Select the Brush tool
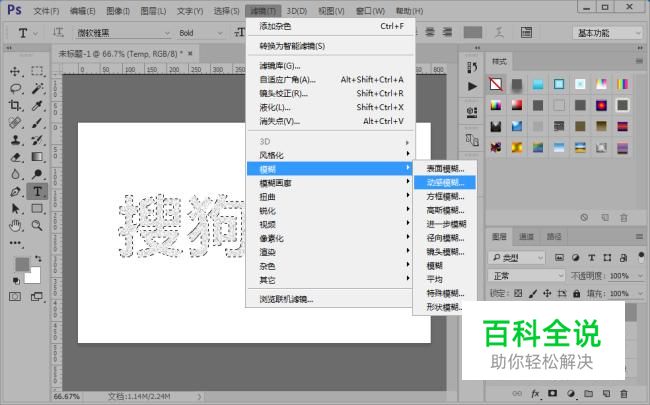Screen dimensions: 650x405 click(37, 123)
